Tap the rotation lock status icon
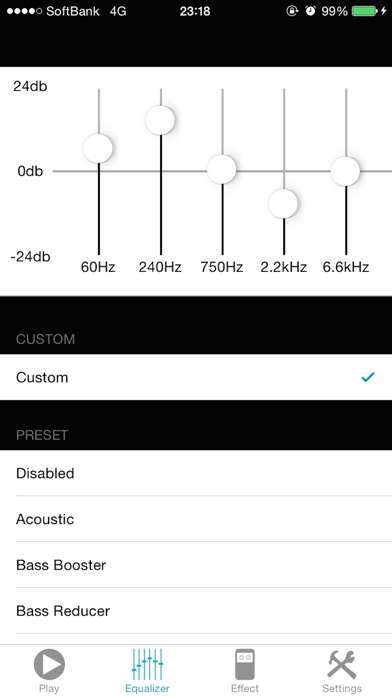392x696 pixels. coord(292,11)
